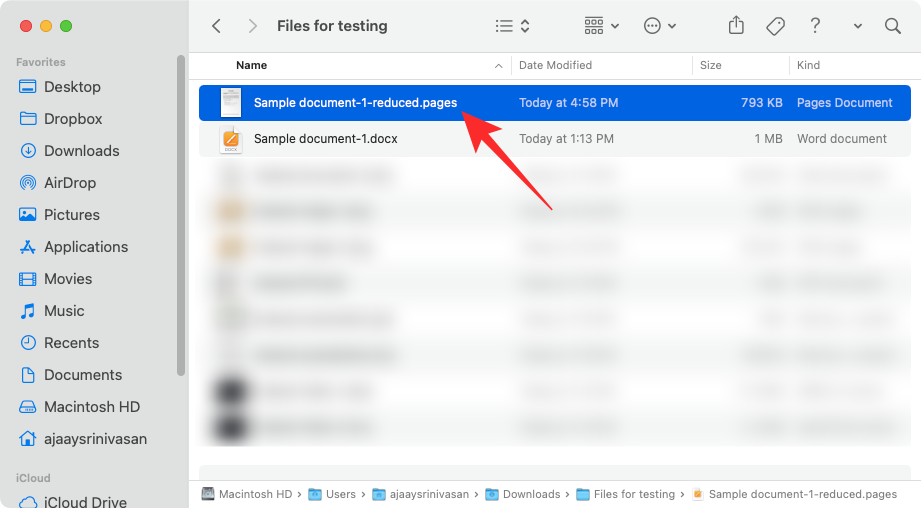Open Desktop in the sidebar
Image resolution: width=921 pixels, height=508 pixels.
coord(59,87)
